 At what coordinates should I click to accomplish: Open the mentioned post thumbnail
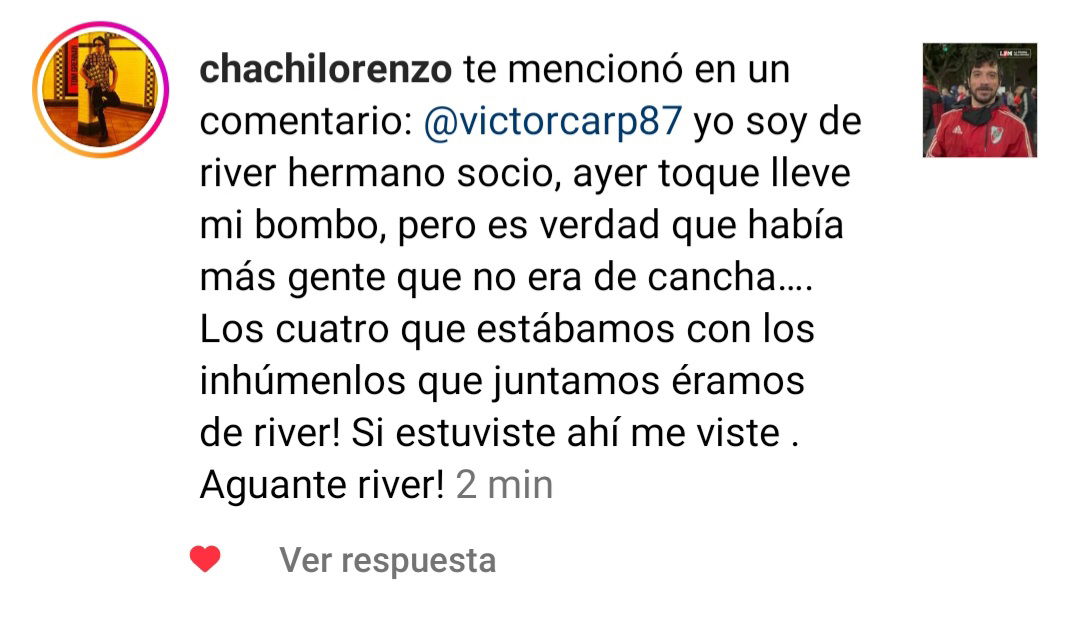pos(979,101)
